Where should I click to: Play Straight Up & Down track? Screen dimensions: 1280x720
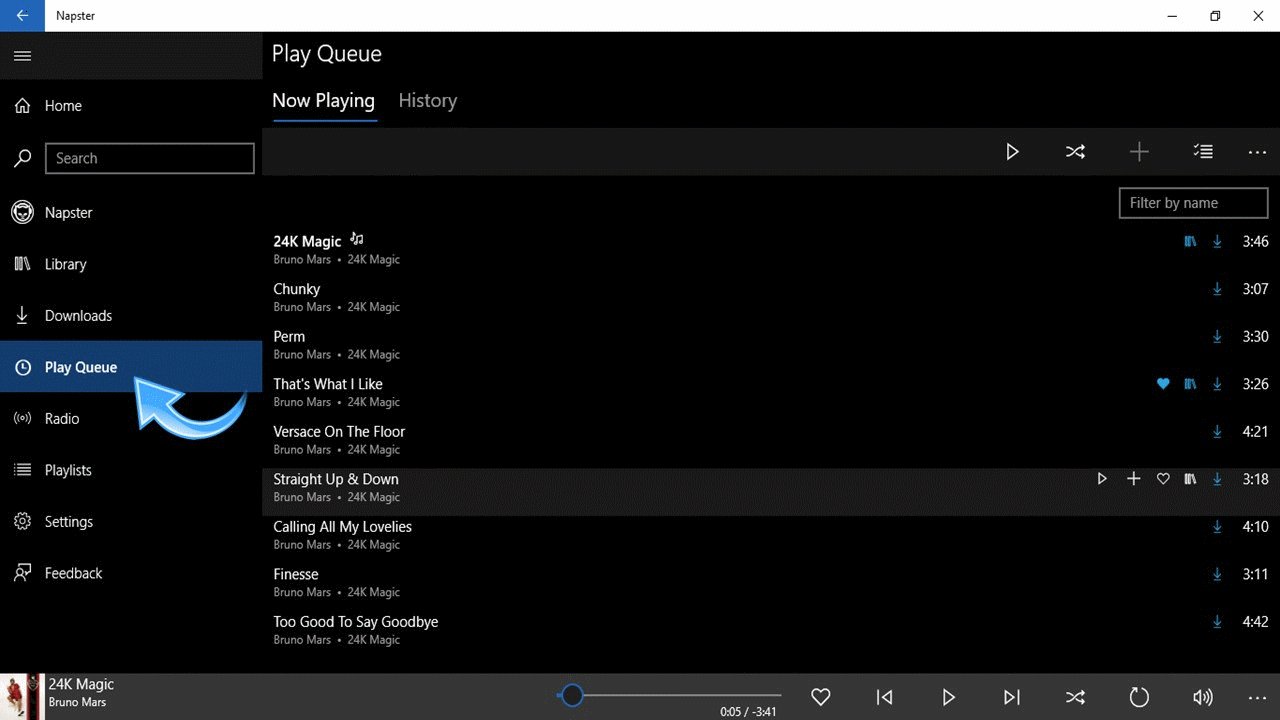pos(1102,479)
